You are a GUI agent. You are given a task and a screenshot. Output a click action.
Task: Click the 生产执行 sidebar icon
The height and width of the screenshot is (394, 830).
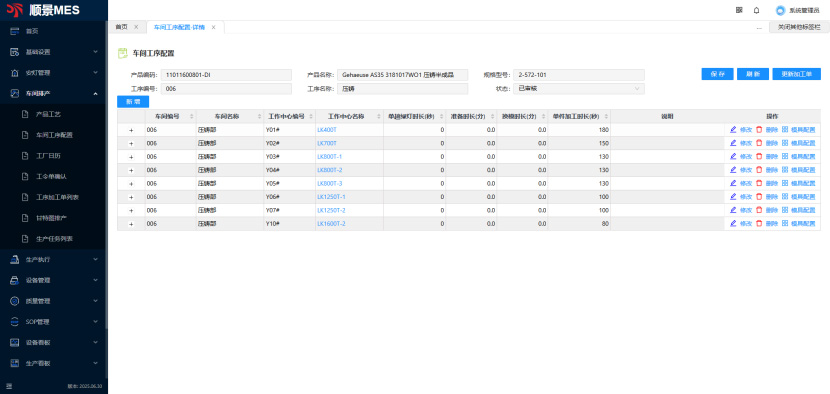coord(15,259)
